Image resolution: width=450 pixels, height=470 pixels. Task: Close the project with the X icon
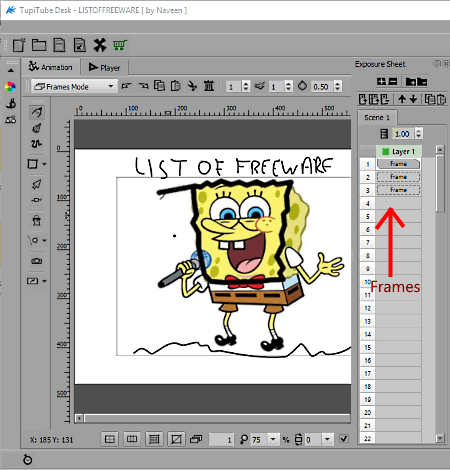click(x=100, y=45)
